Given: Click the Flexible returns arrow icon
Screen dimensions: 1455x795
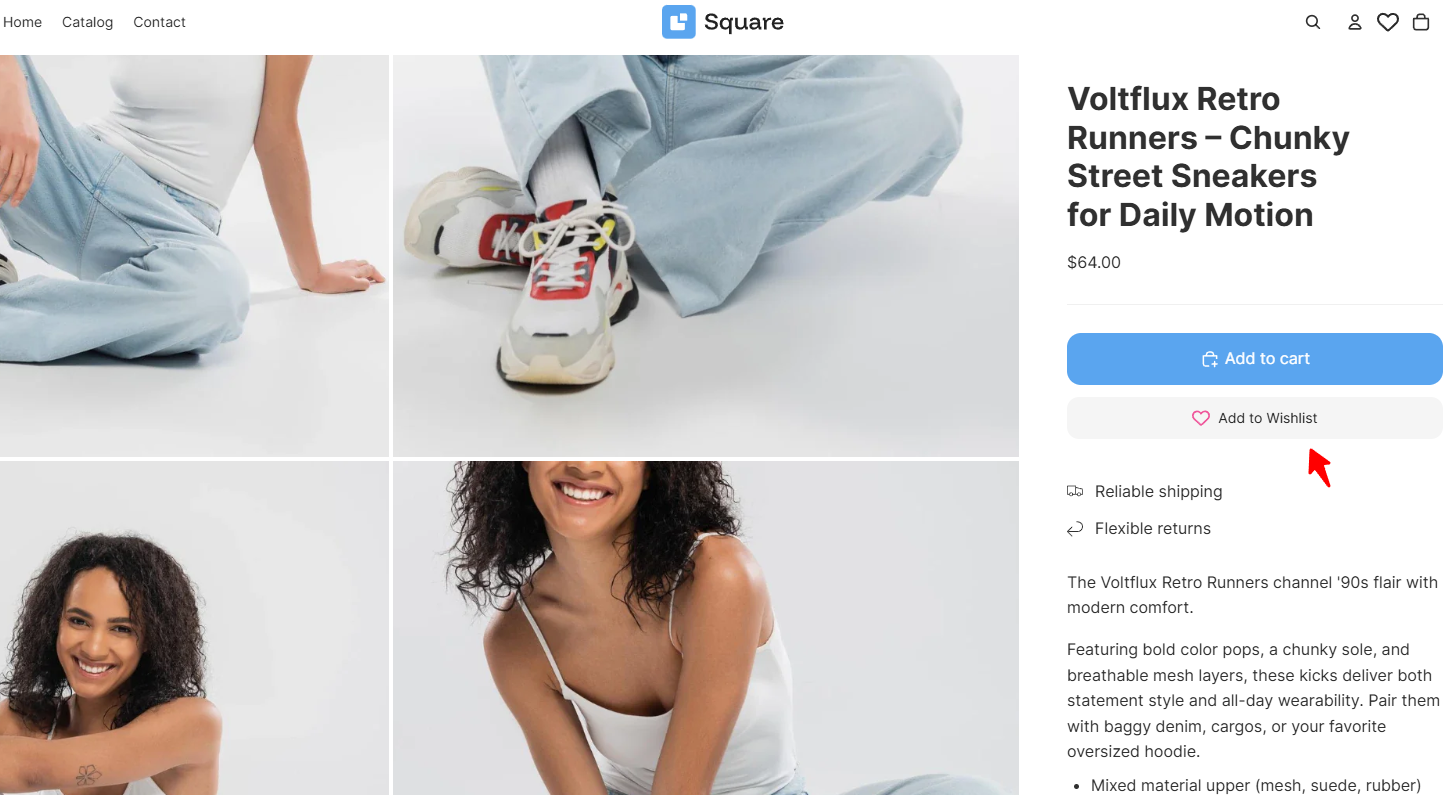Looking at the screenshot, I should pos(1075,528).
